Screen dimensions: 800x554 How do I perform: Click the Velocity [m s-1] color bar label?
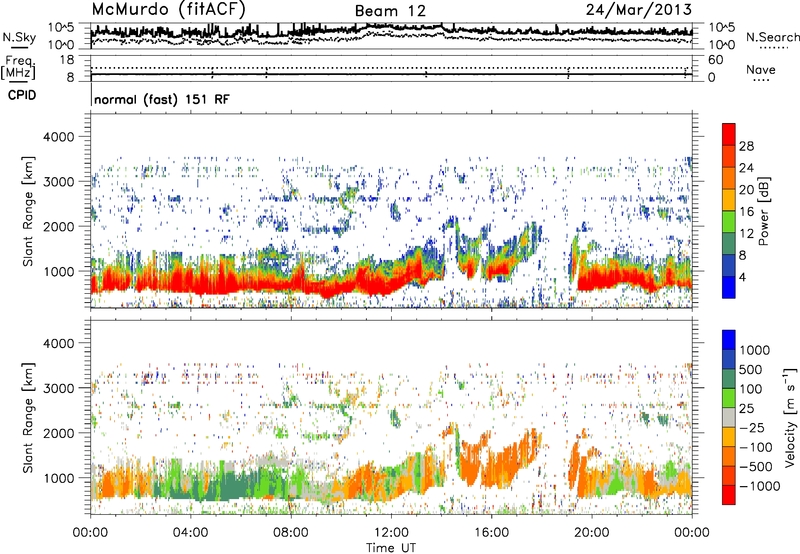(791, 417)
